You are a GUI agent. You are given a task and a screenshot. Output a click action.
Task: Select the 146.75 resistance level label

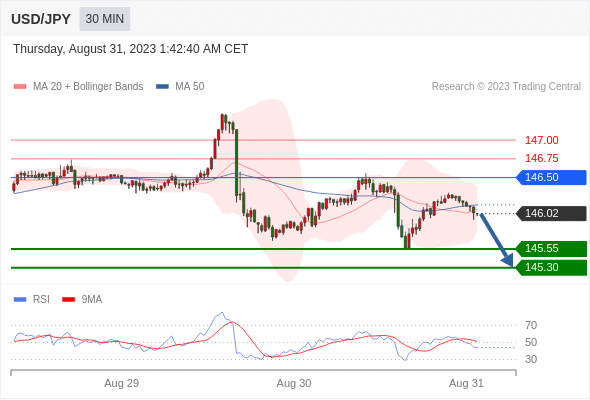point(541,158)
